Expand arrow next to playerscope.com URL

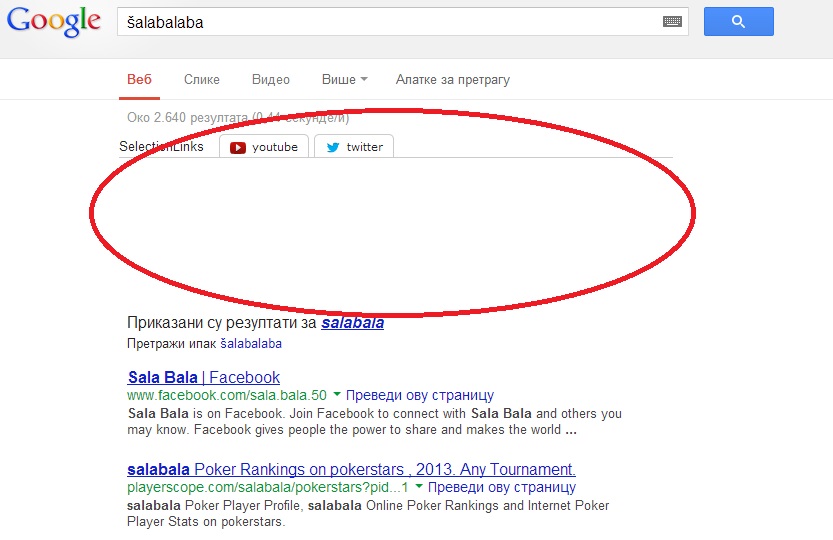pyautogui.click(x=419, y=486)
